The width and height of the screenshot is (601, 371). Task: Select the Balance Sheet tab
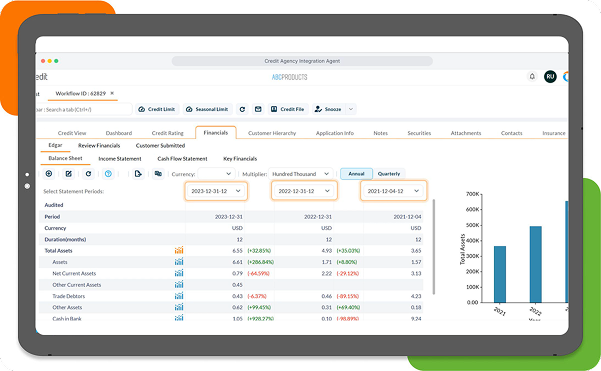pyautogui.click(x=65, y=158)
